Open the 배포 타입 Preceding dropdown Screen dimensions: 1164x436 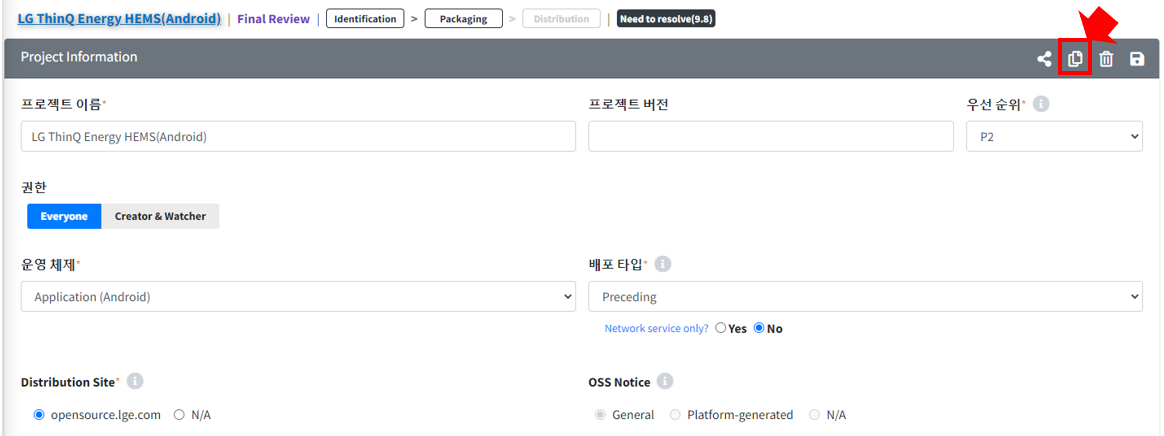[866, 296]
